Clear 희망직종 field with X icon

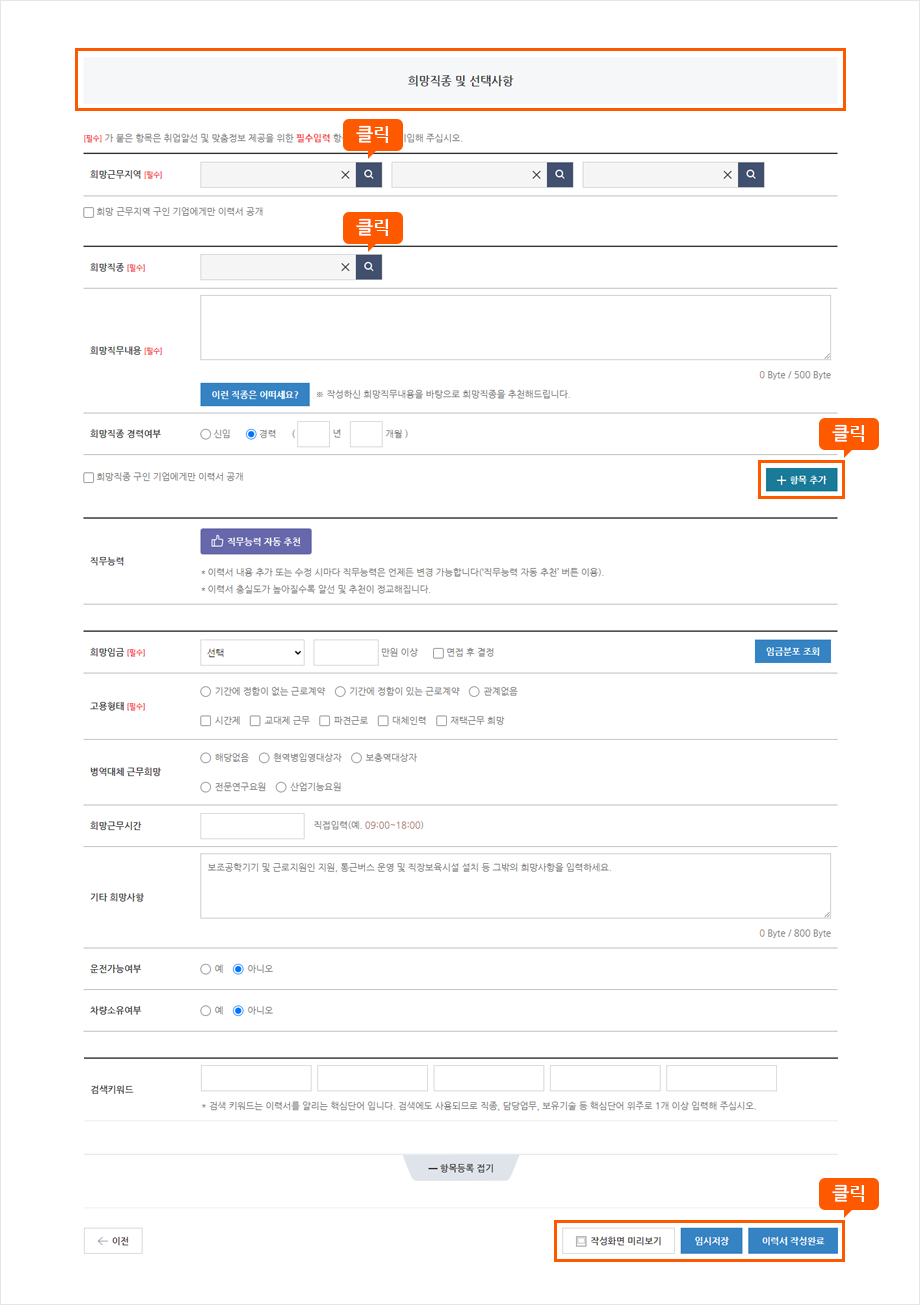[x=345, y=267]
